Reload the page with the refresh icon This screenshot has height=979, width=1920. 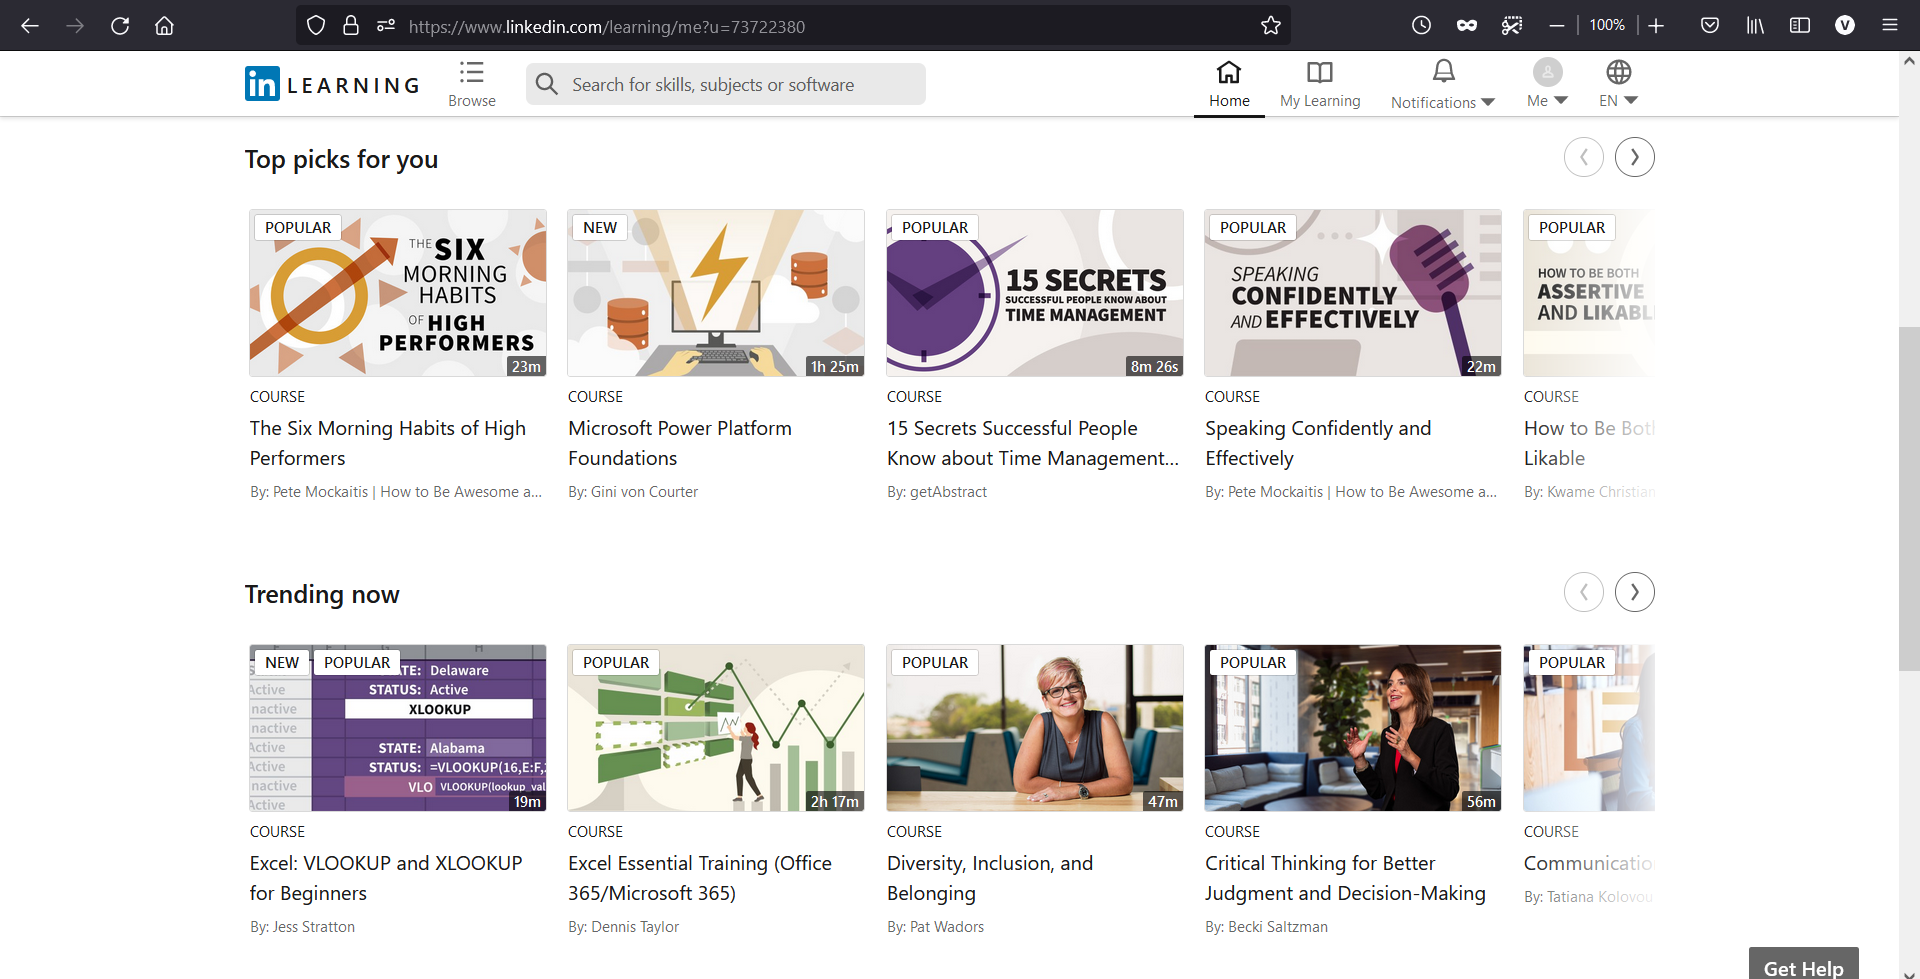coord(120,26)
